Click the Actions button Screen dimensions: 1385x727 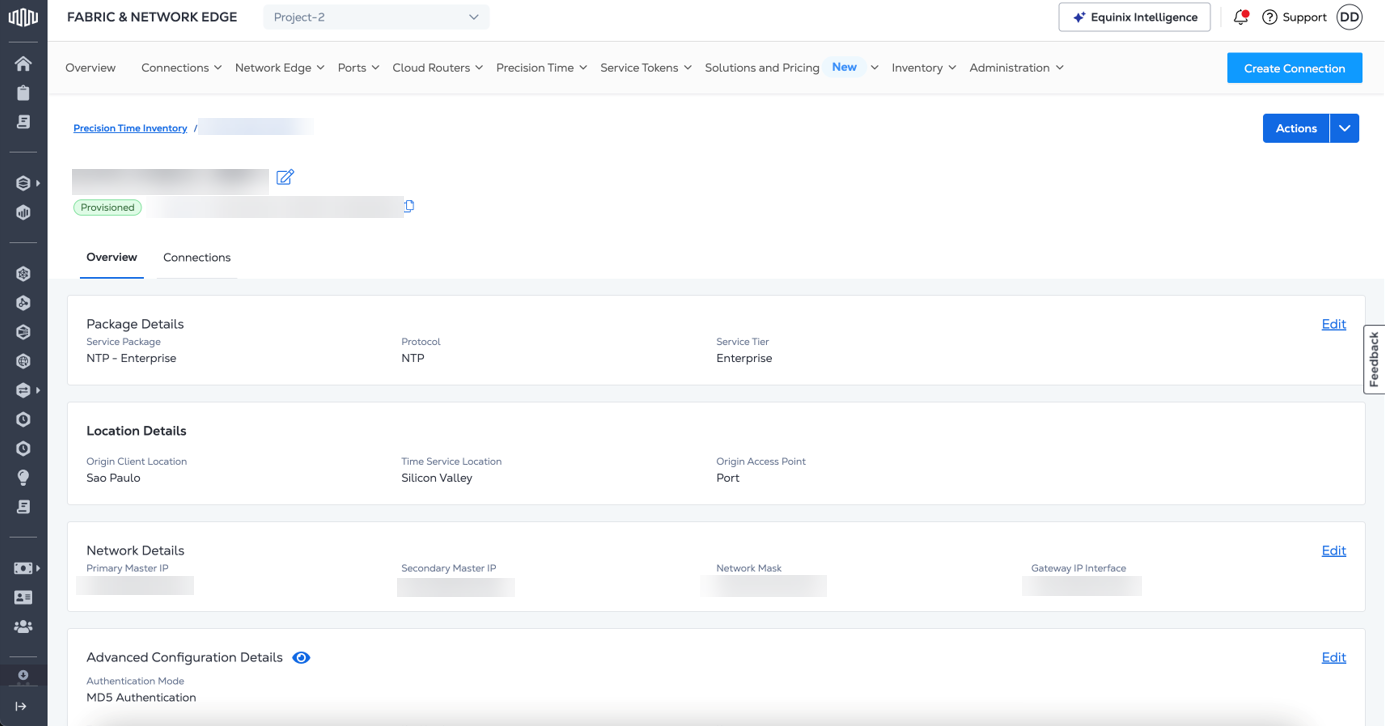[x=1296, y=128]
